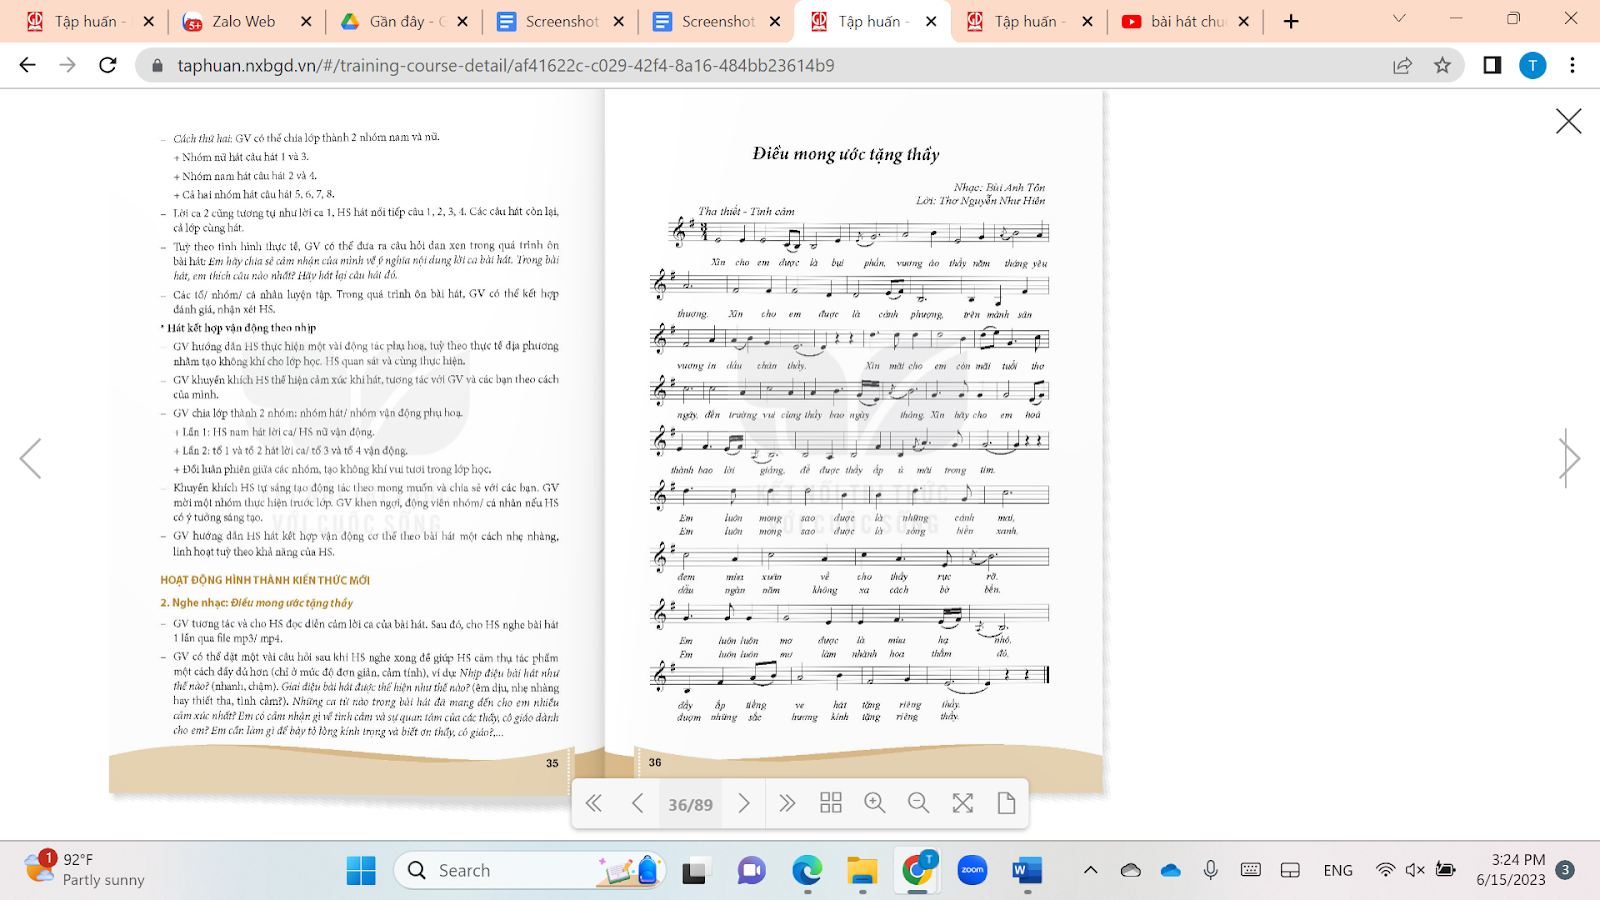Open the sheet music page 36

[853, 442]
